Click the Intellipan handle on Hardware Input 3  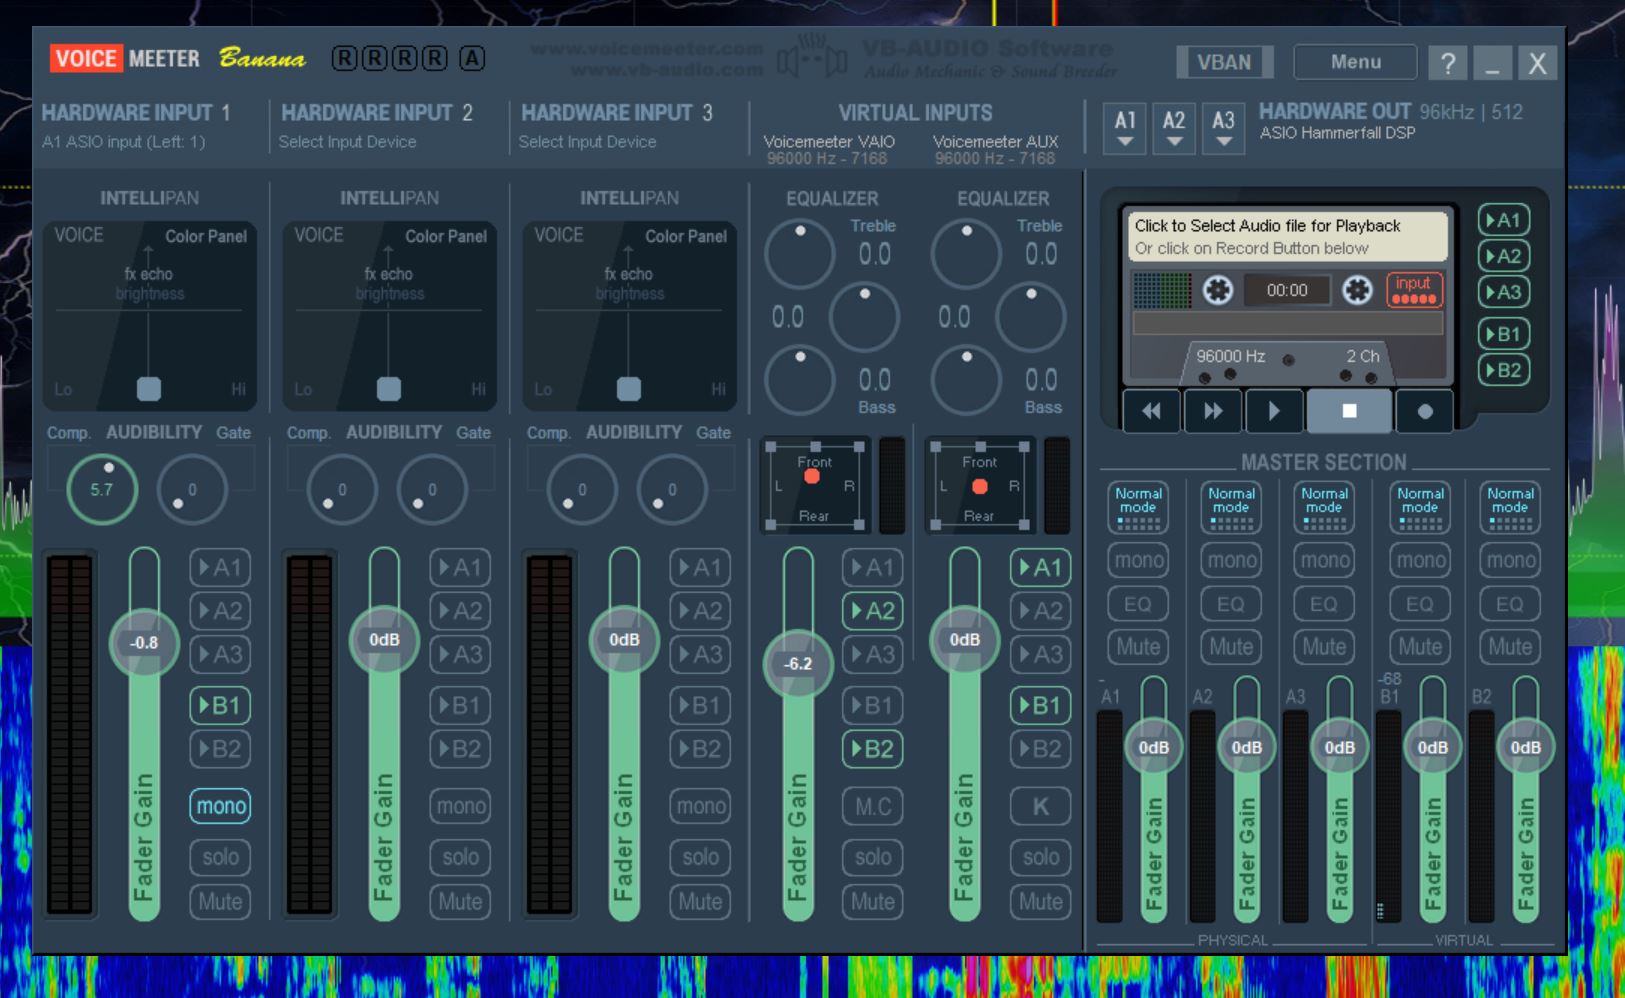pos(629,389)
